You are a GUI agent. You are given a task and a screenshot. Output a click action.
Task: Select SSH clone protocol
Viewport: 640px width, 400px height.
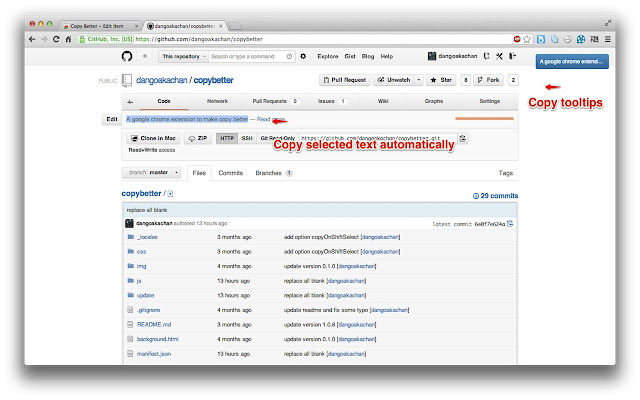tap(247, 138)
